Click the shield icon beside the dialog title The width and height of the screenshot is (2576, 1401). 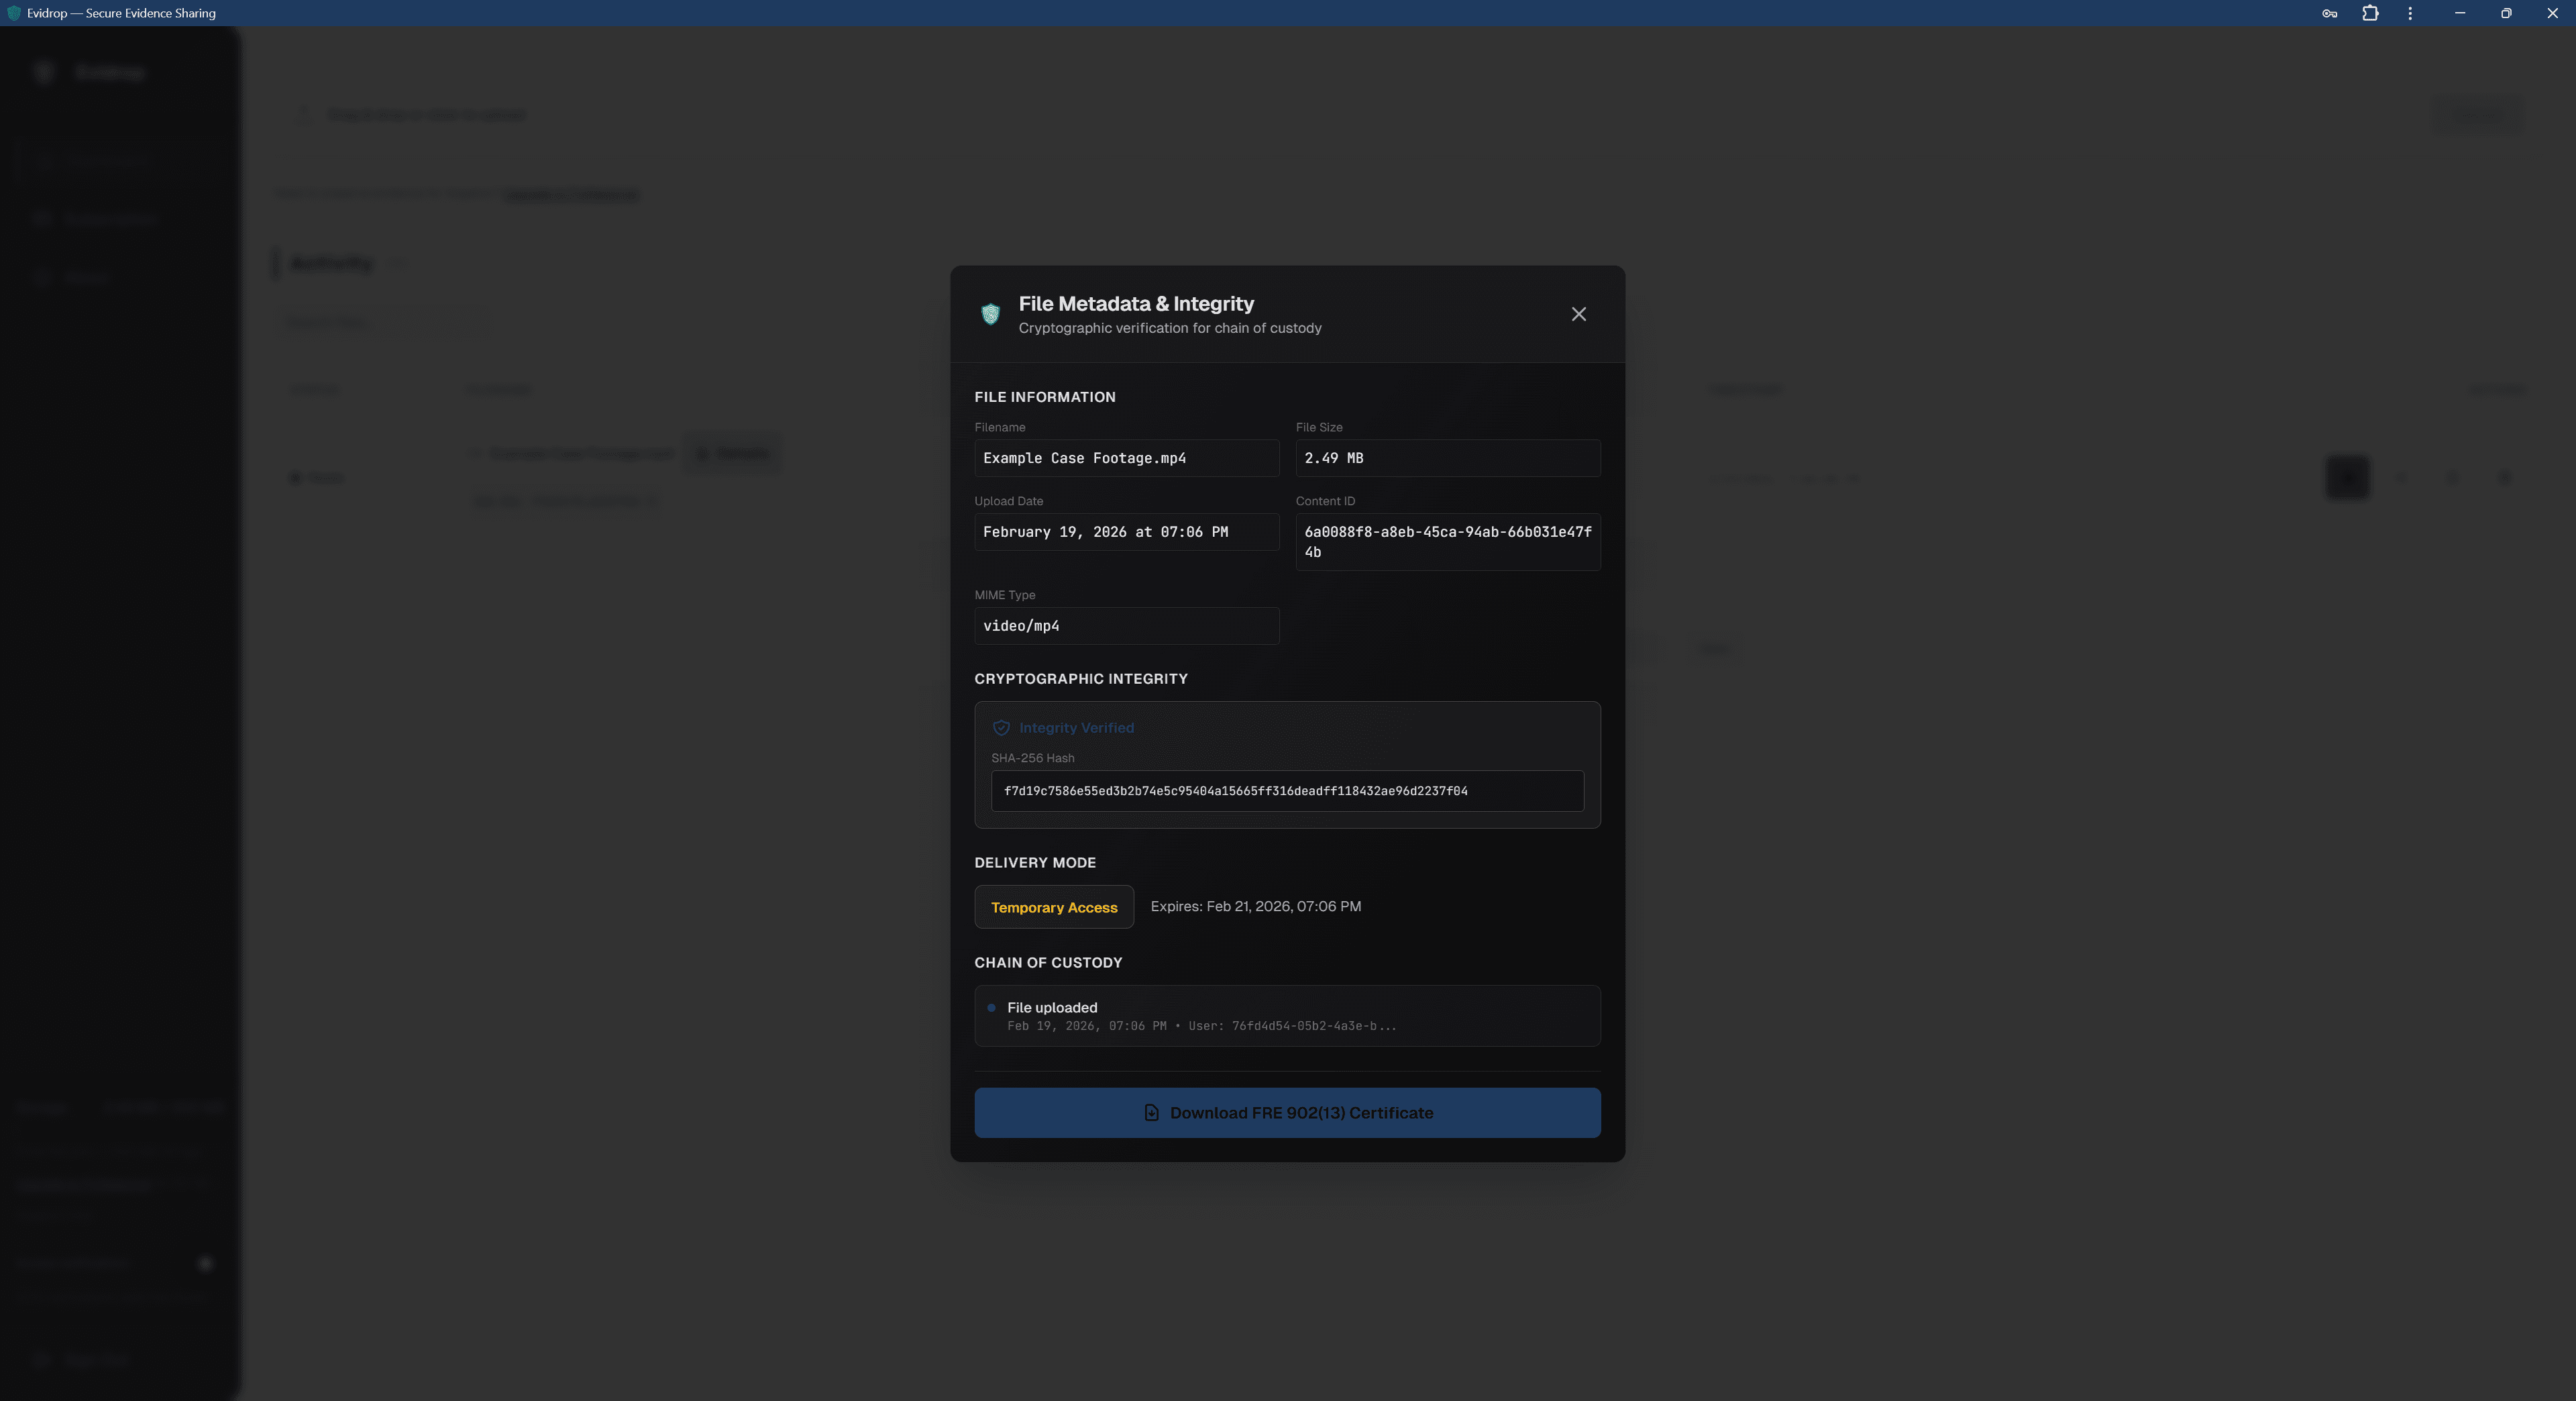coord(990,314)
